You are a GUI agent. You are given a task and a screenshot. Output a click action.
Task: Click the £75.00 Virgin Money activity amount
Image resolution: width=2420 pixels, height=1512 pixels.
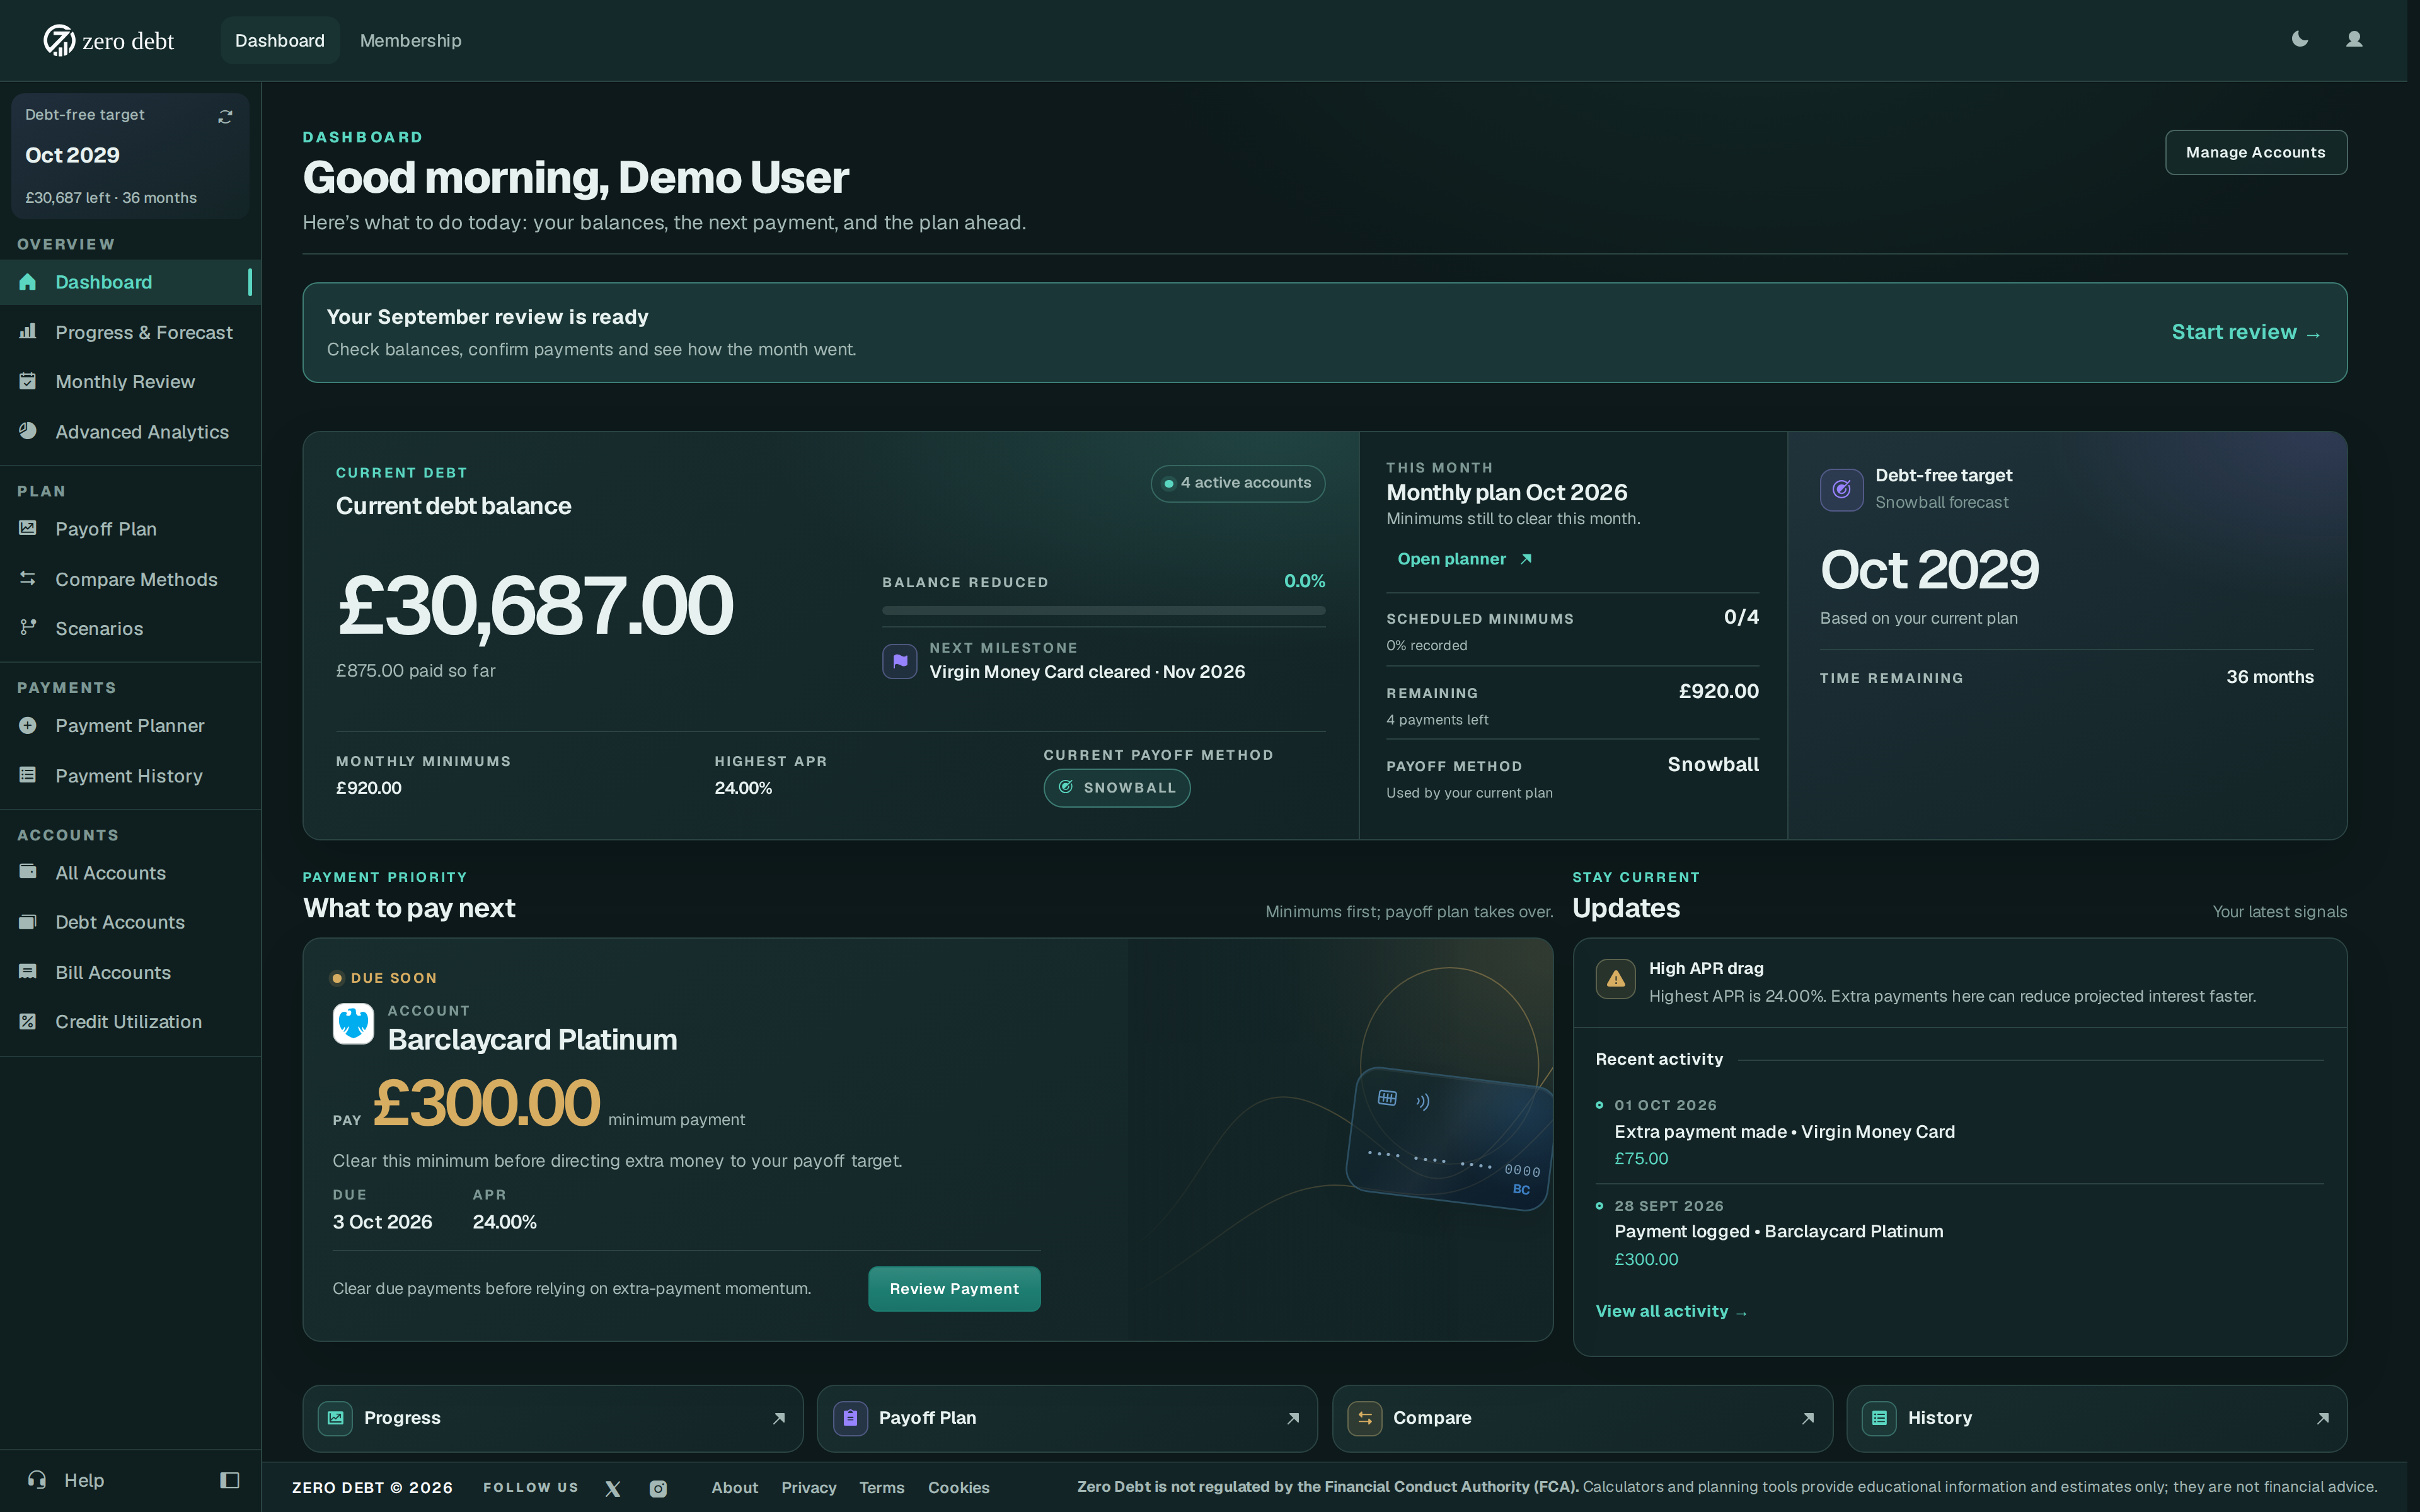(1641, 1159)
